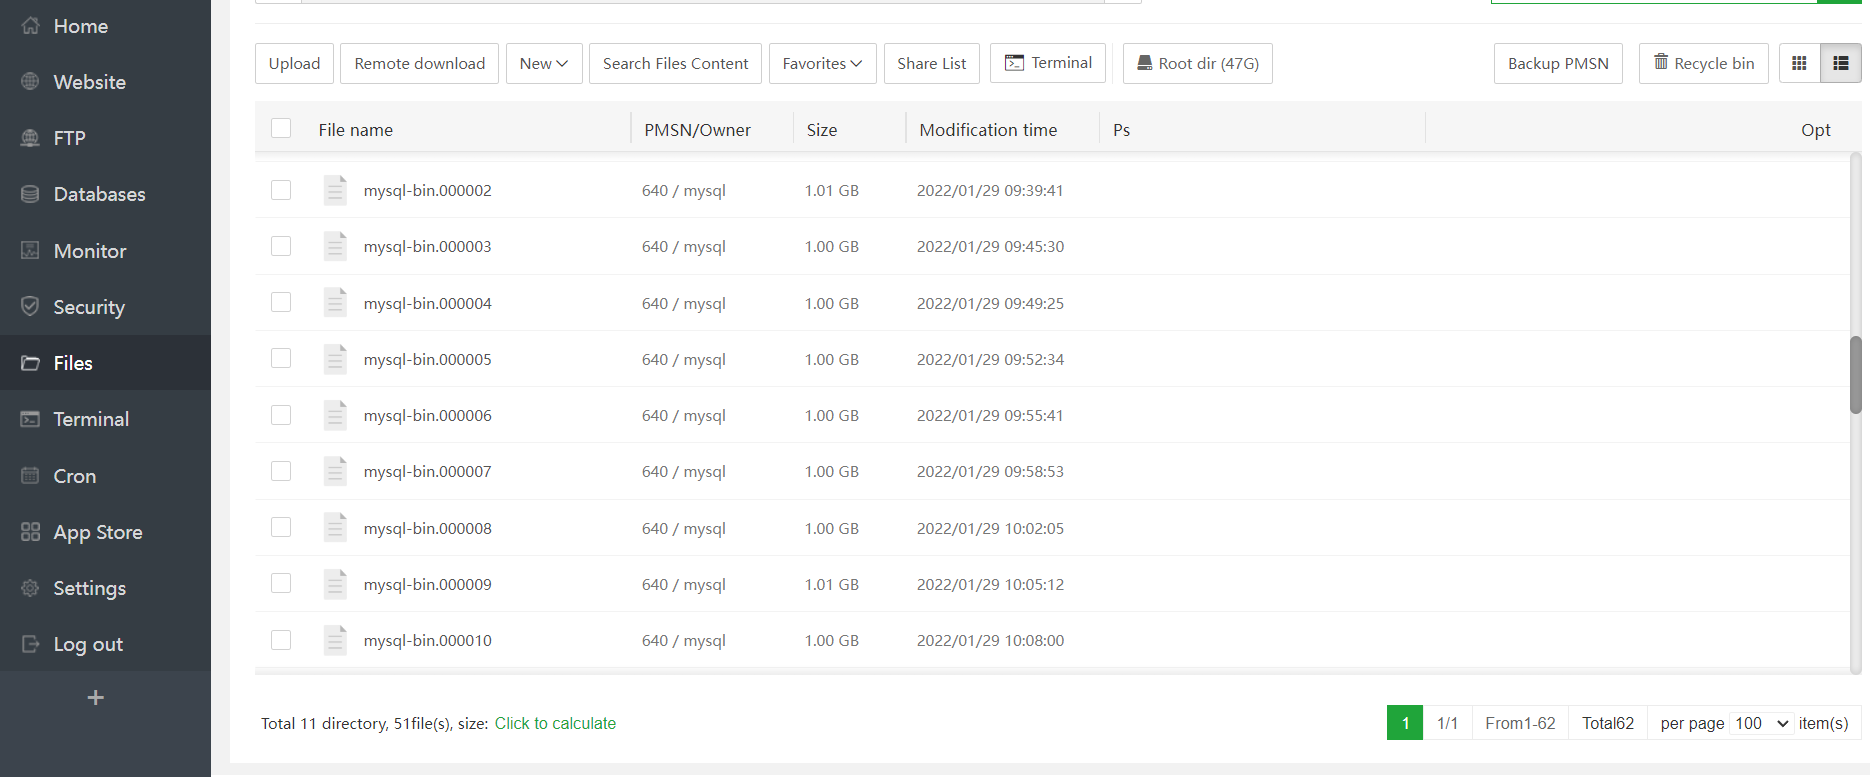Open App Store menu item

coord(97,532)
